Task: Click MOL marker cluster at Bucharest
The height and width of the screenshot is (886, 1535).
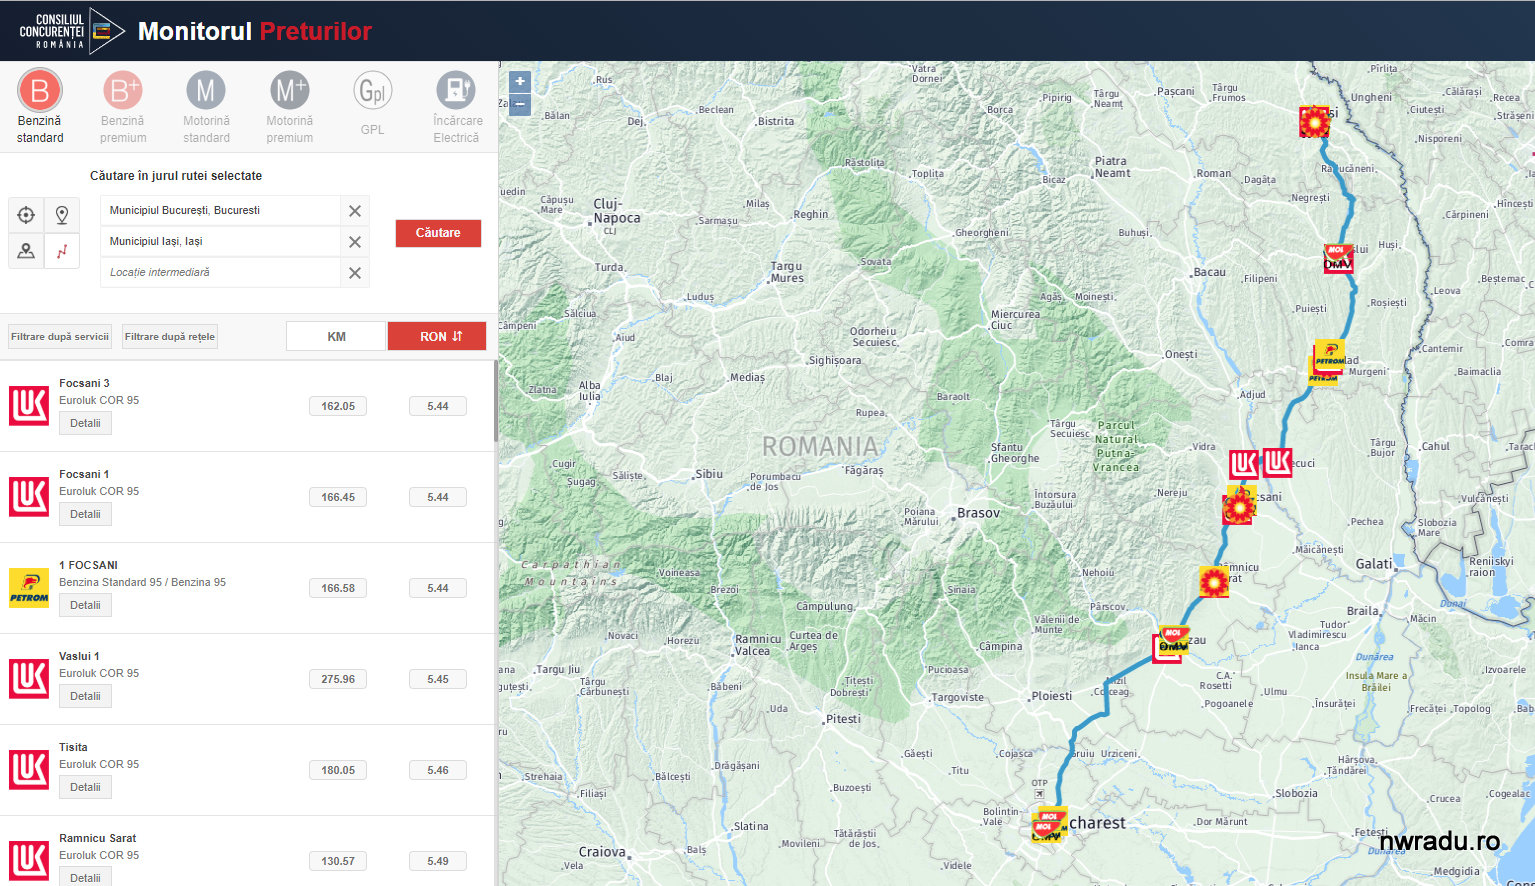Action: coord(1049,826)
